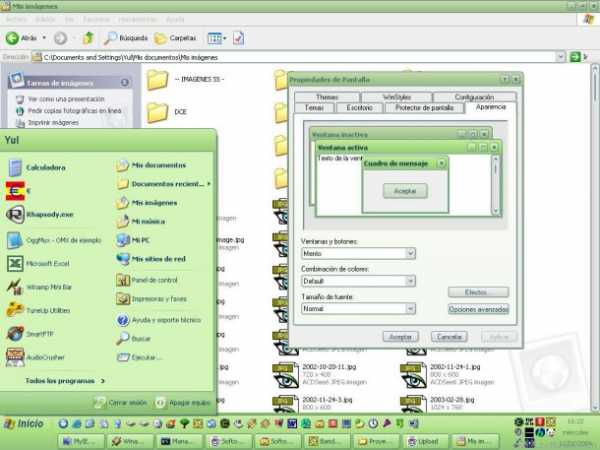Open the Búsqueda search tool
600x450 pixels.
tap(126, 38)
